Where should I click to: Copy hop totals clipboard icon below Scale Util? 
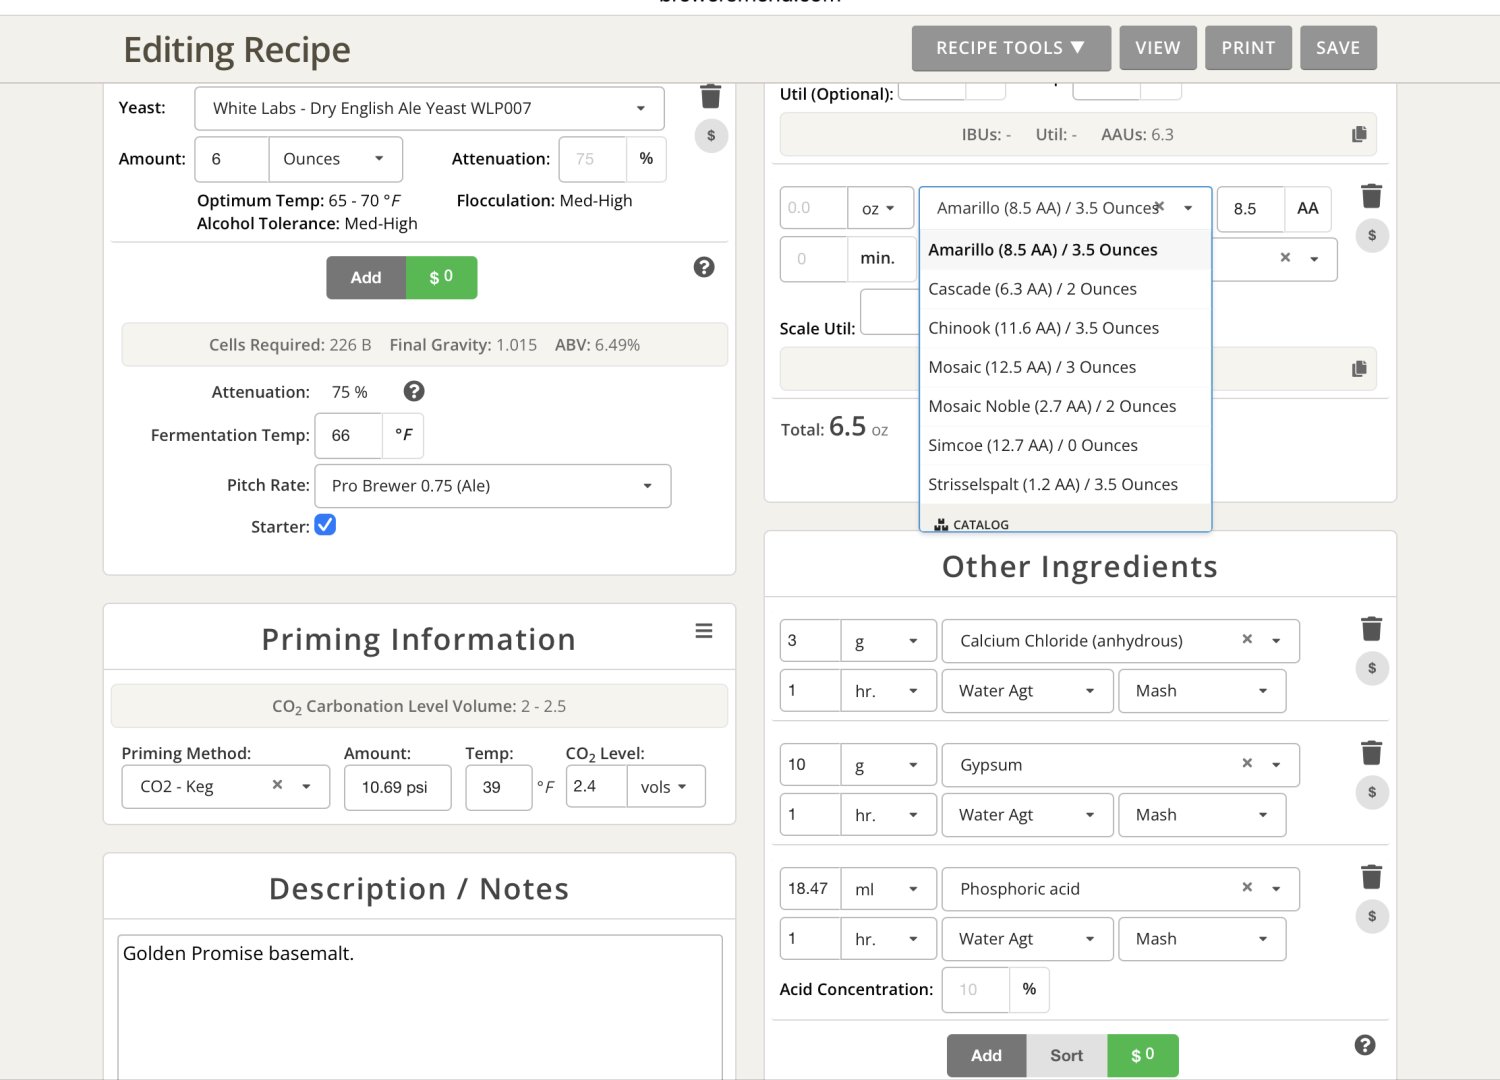1359,369
